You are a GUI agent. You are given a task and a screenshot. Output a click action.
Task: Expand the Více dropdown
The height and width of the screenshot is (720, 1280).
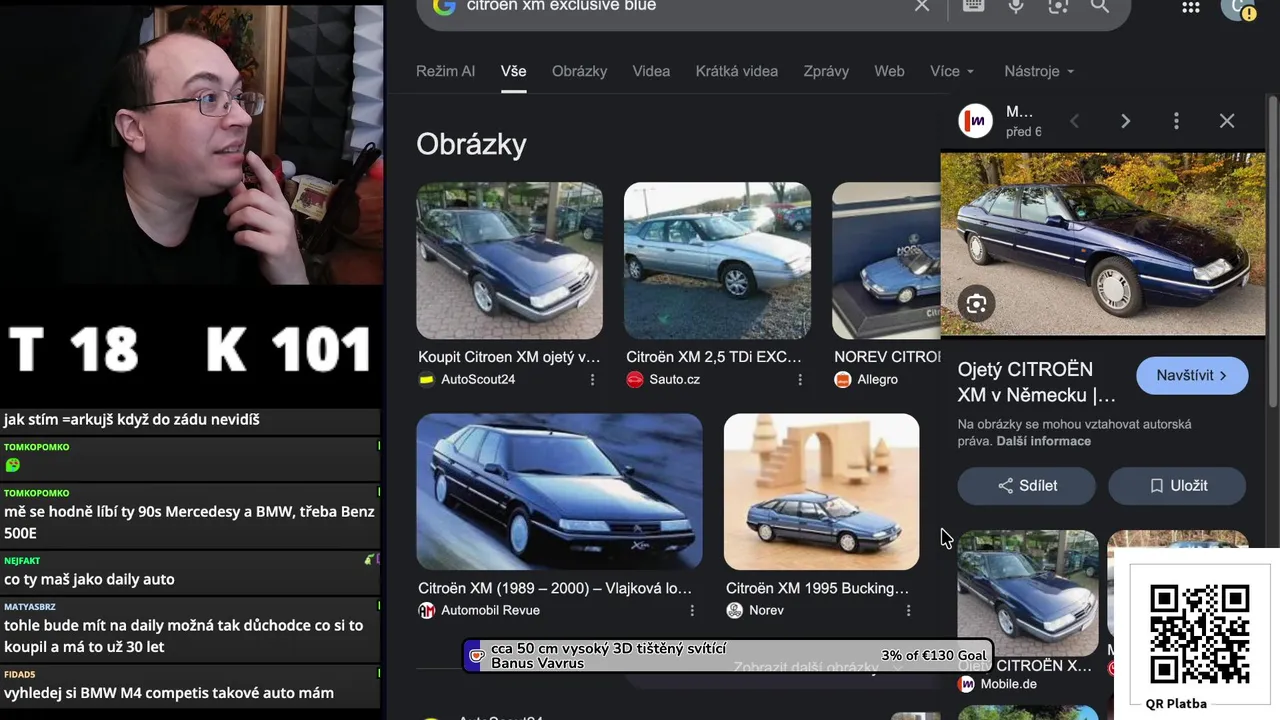pyautogui.click(x=952, y=71)
